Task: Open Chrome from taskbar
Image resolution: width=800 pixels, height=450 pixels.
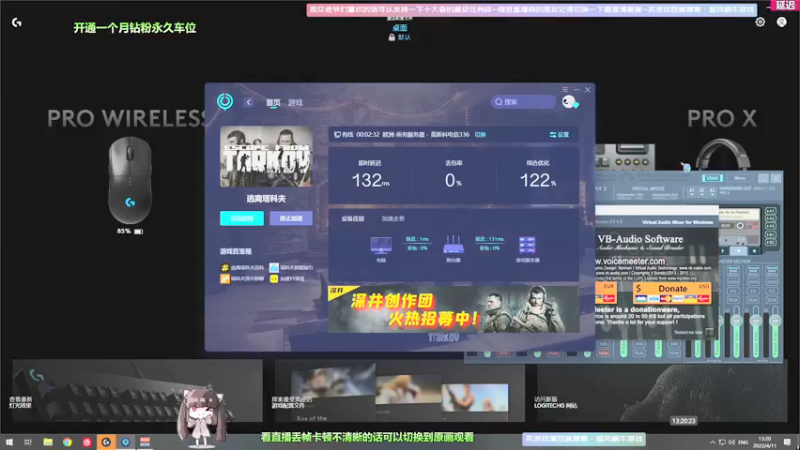Action: (67, 442)
